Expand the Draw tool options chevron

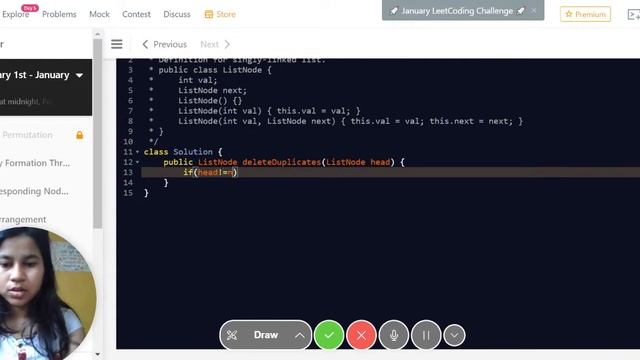[300, 336]
